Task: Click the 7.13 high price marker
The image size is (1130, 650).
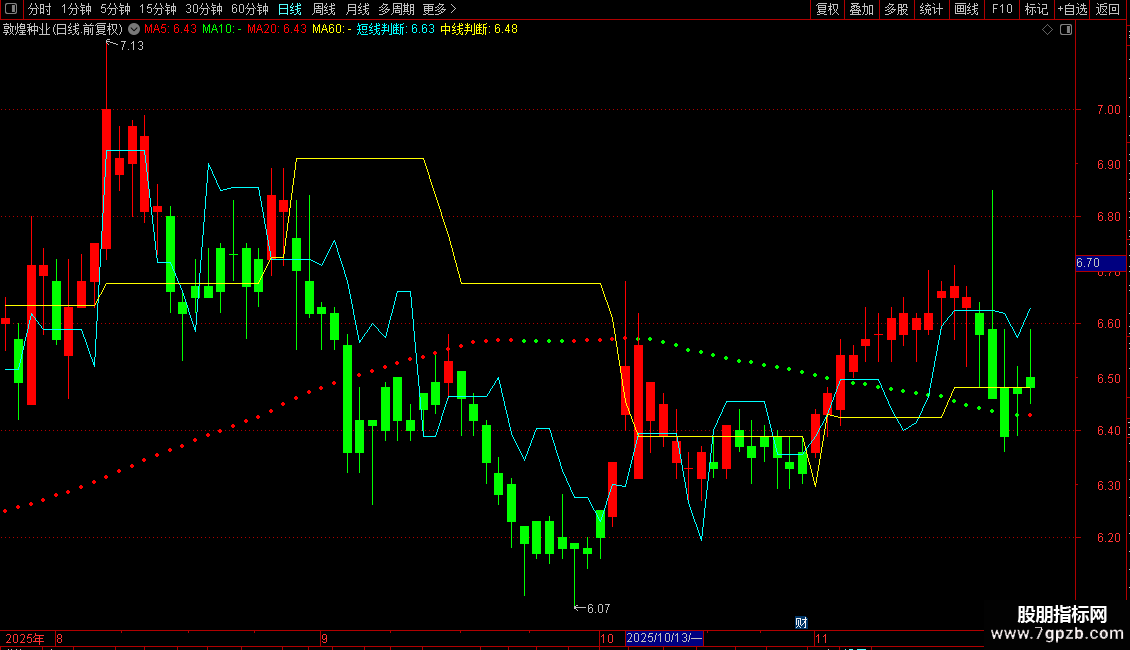Action: click(125, 45)
